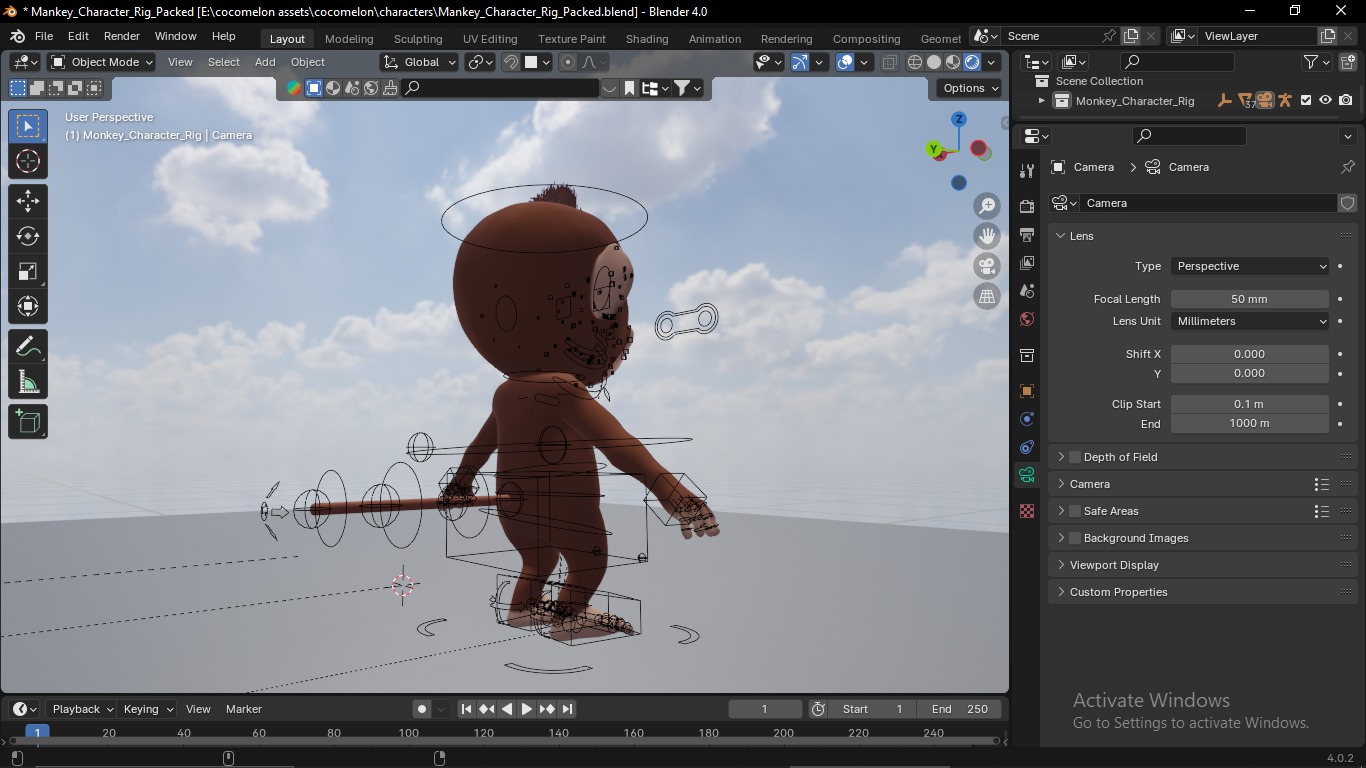Jump to the last frame
The height and width of the screenshot is (768, 1366).
[567, 709]
